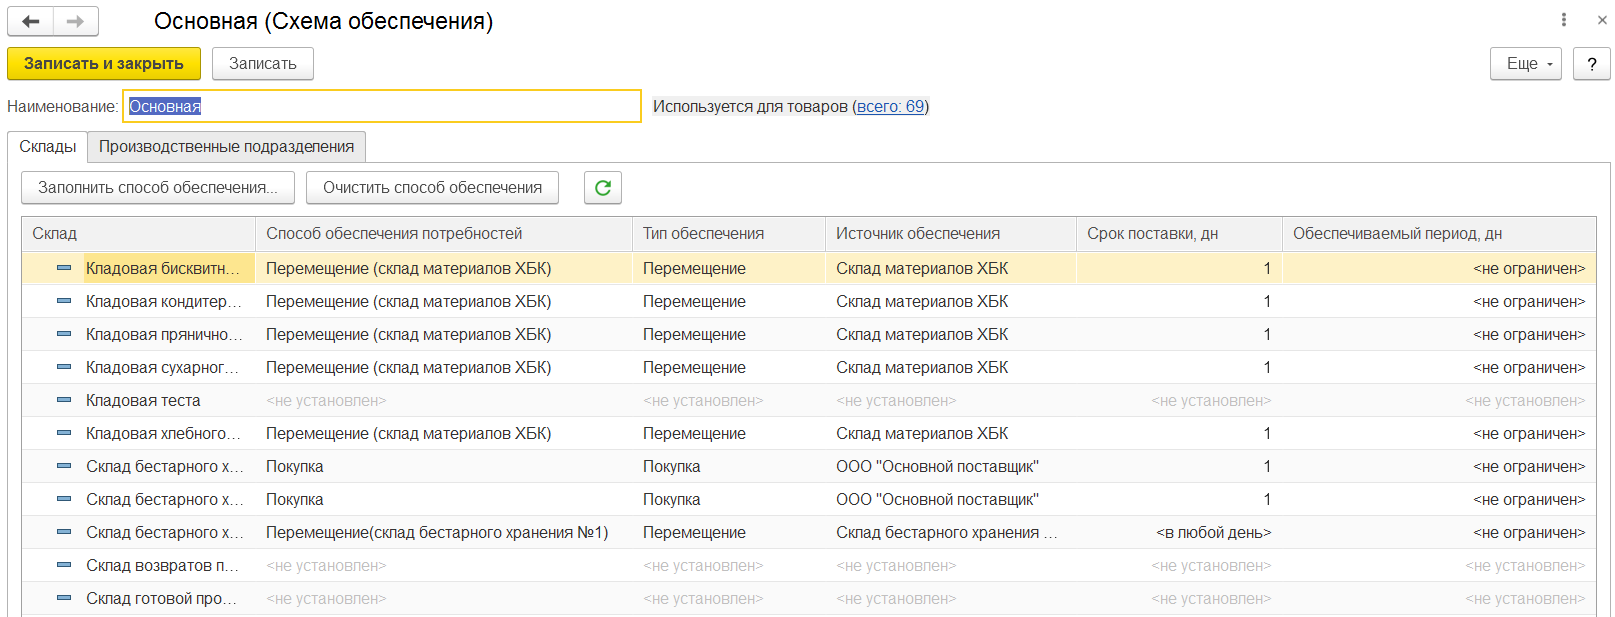Select the Кладовая хлебного row

pos(163,433)
